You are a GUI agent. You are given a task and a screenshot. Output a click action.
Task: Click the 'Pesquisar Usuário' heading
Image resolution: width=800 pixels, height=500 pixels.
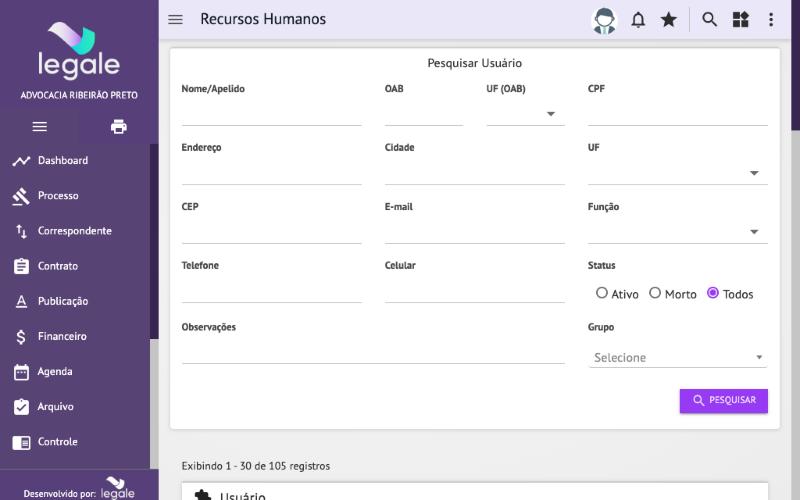coord(474,63)
